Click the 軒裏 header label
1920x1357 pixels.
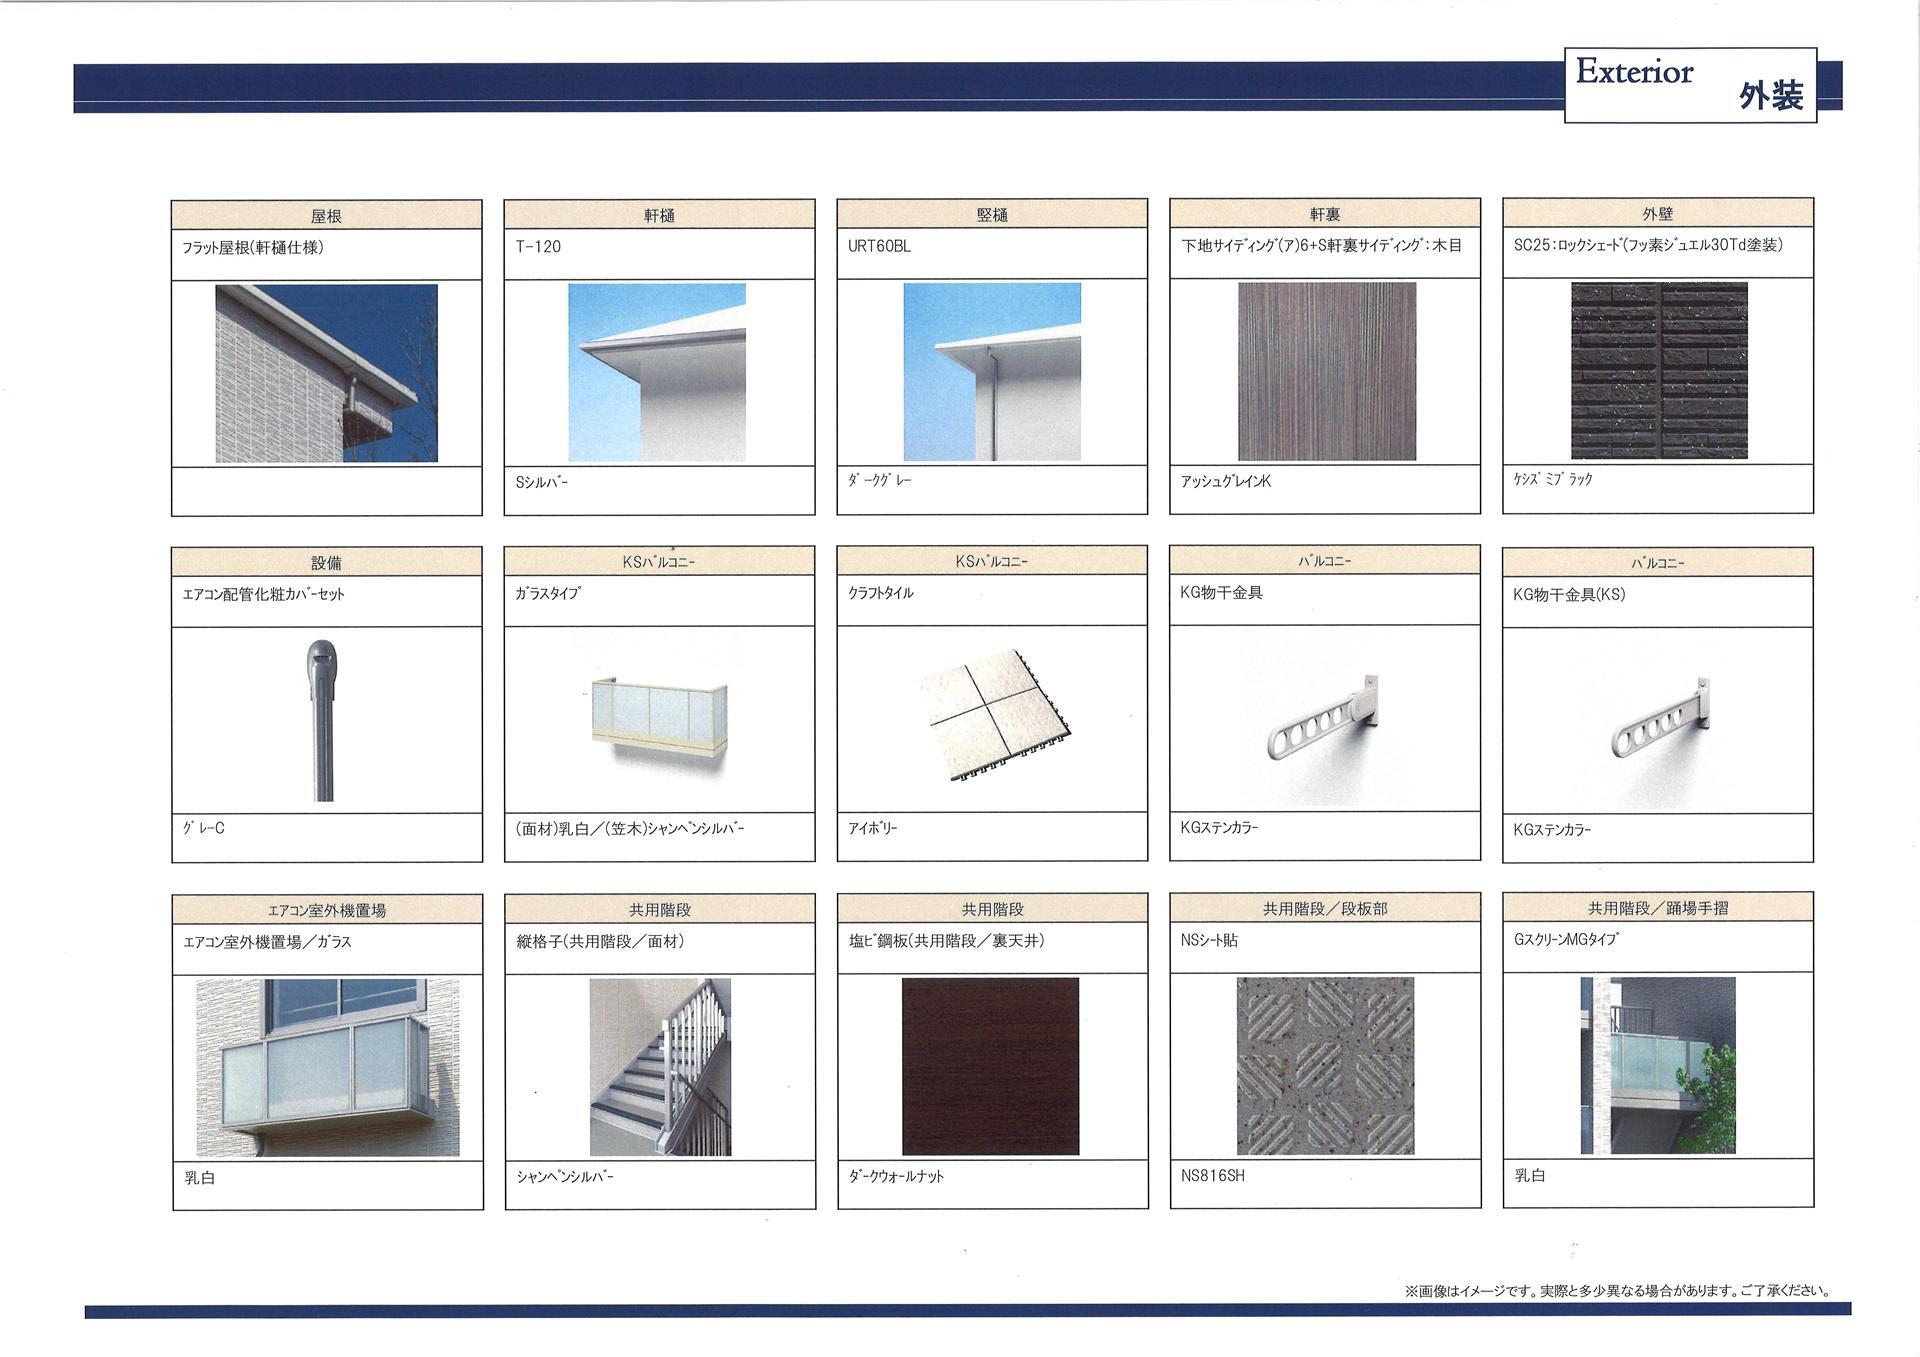click(x=1325, y=214)
